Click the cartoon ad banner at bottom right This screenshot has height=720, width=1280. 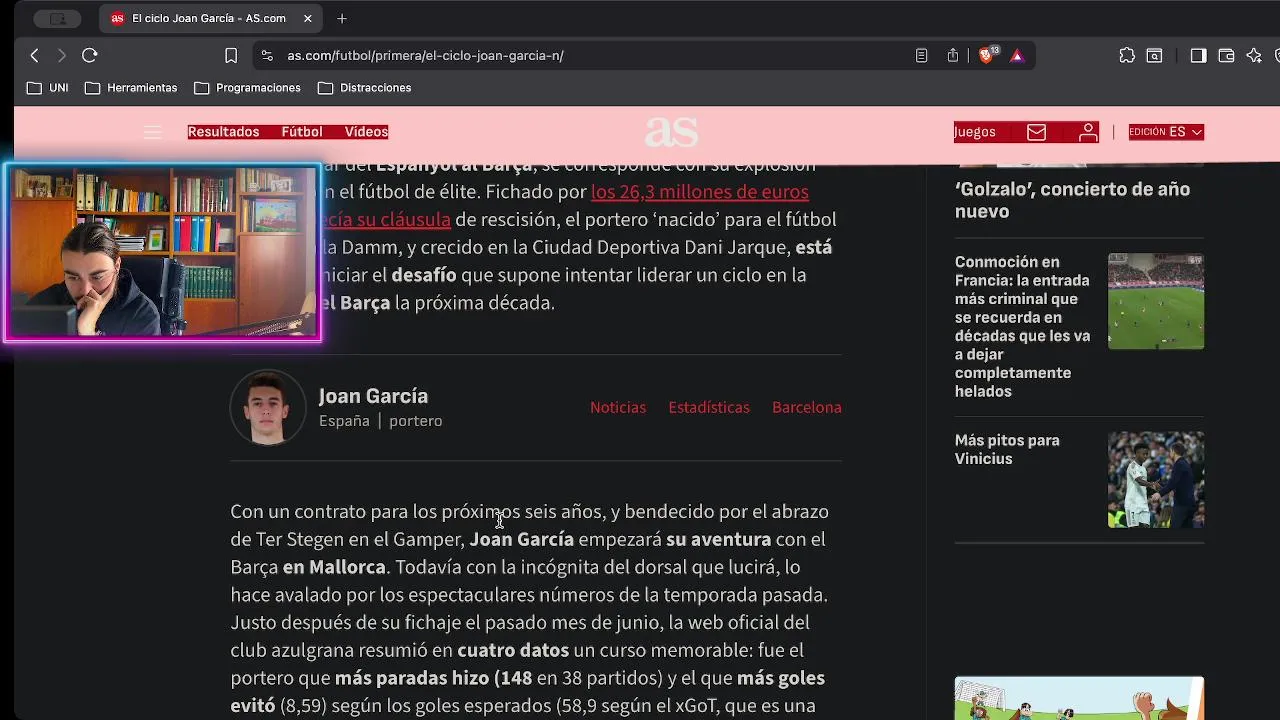(x=1079, y=698)
